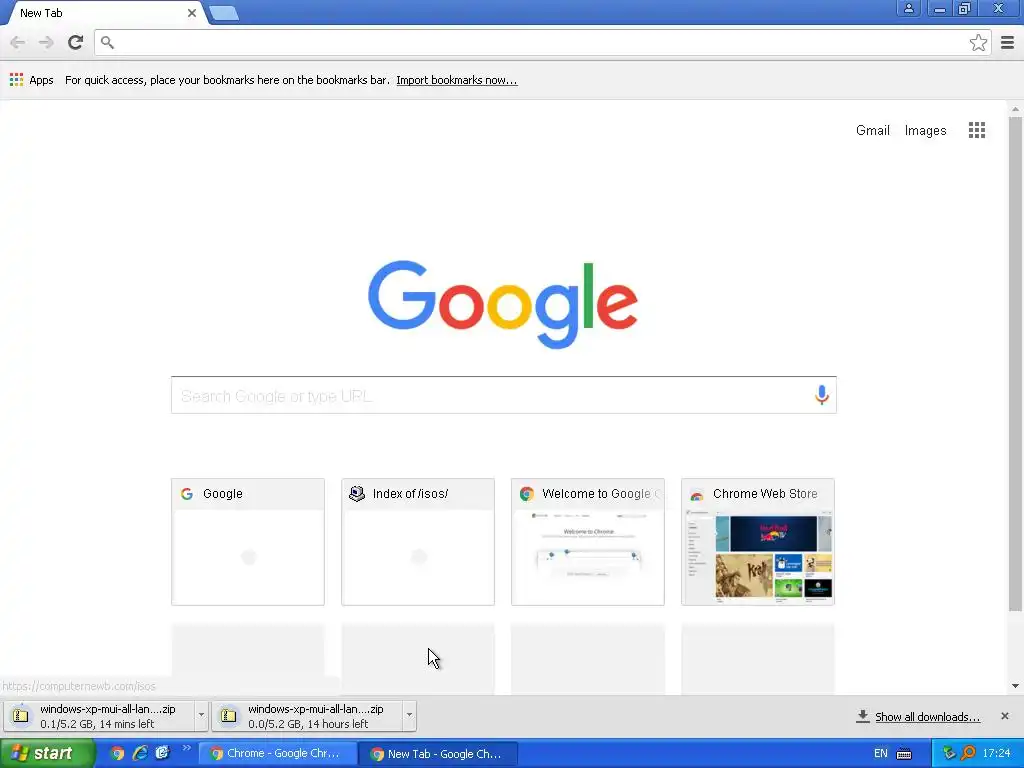Screen dimensions: 1024x768
Task: Open Images link
Action: pyautogui.click(x=925, y=131)
